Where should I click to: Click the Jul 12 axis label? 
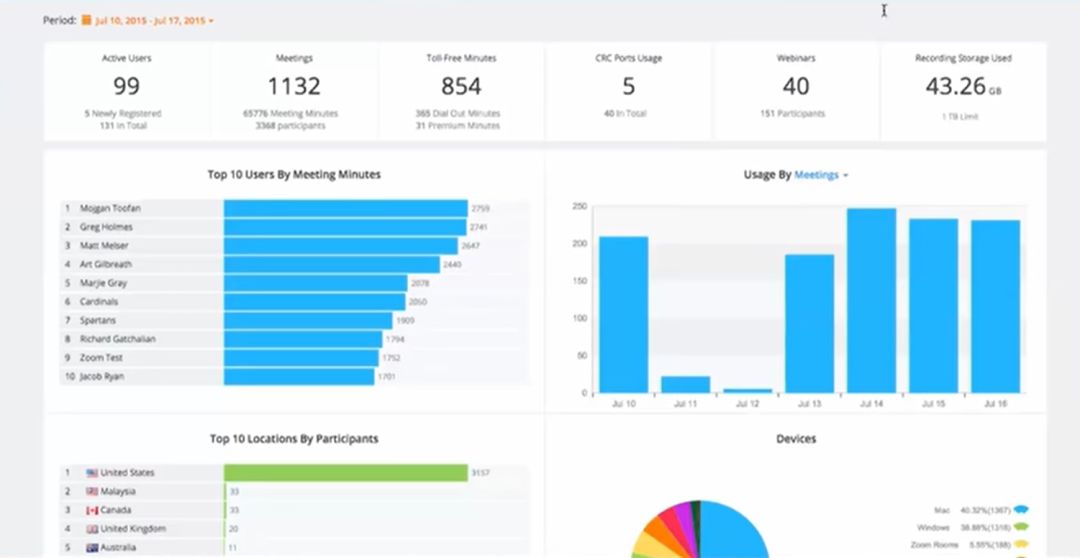click(747, 404)
